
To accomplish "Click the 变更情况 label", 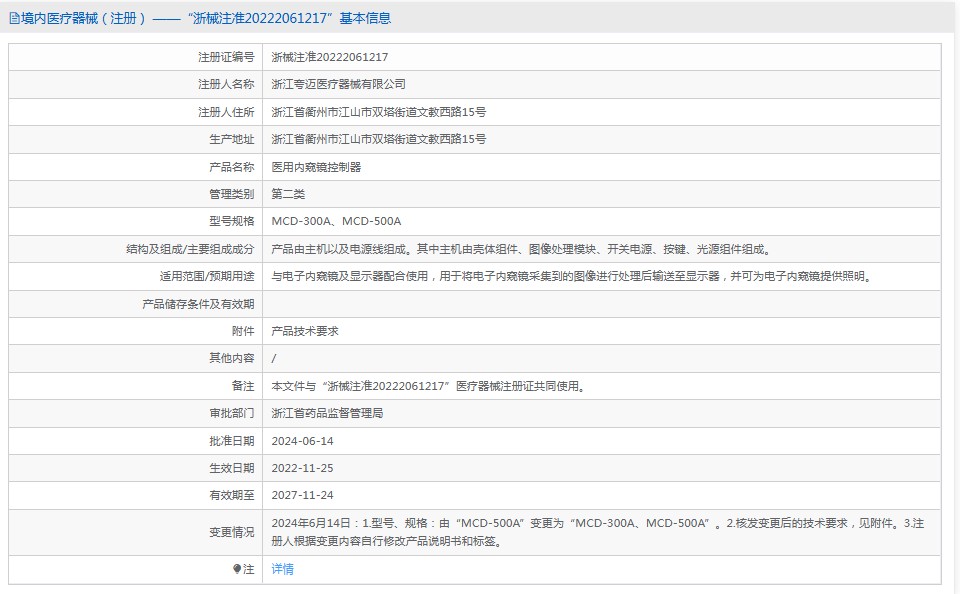I will coord(231,532).
